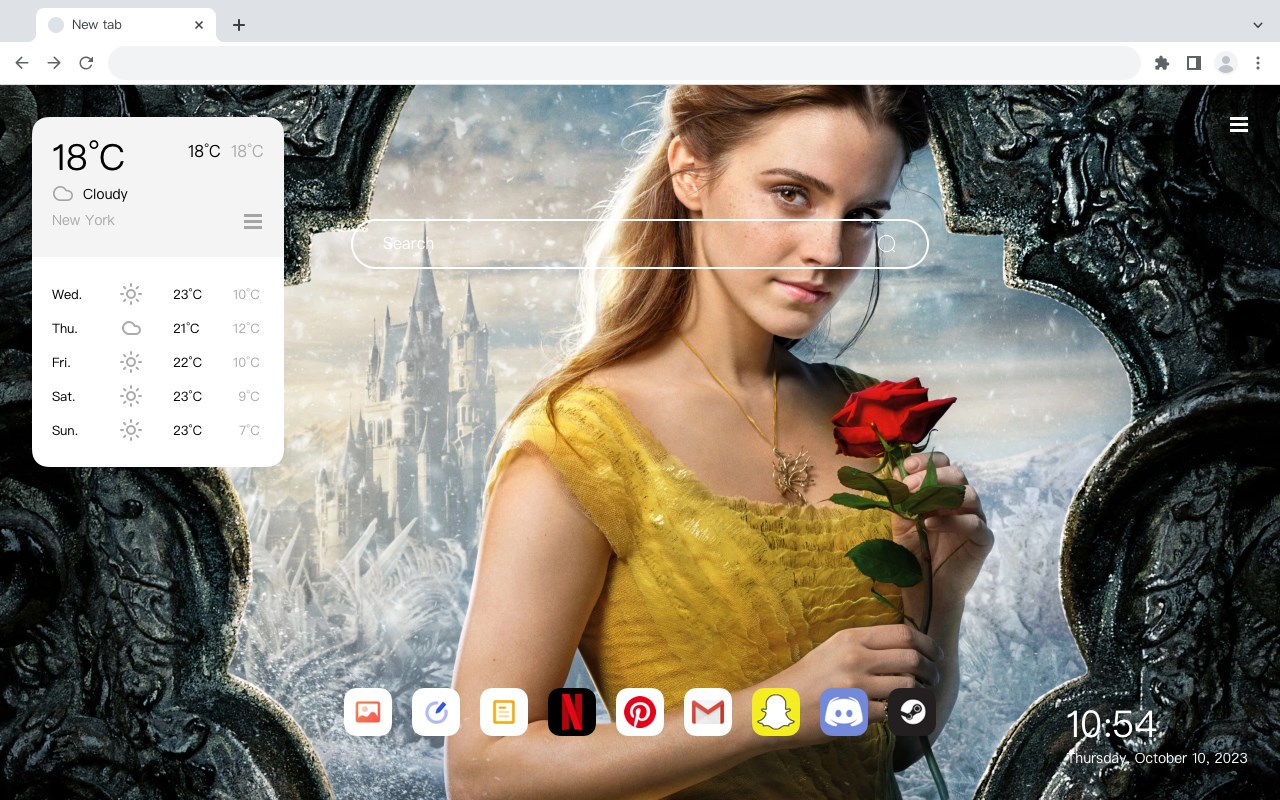The width and height of the screenshot is (1280, 800).
Task: Click the Sat. forecast day label
Action: (64, 396)
